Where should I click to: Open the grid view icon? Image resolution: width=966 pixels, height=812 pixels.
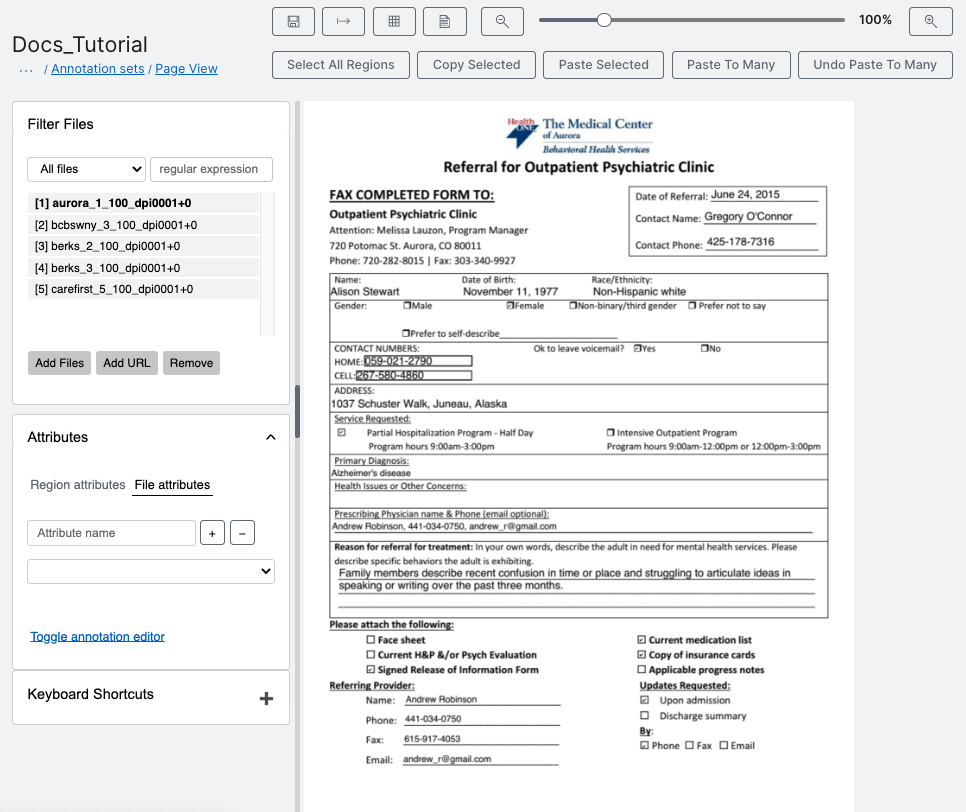394,21
